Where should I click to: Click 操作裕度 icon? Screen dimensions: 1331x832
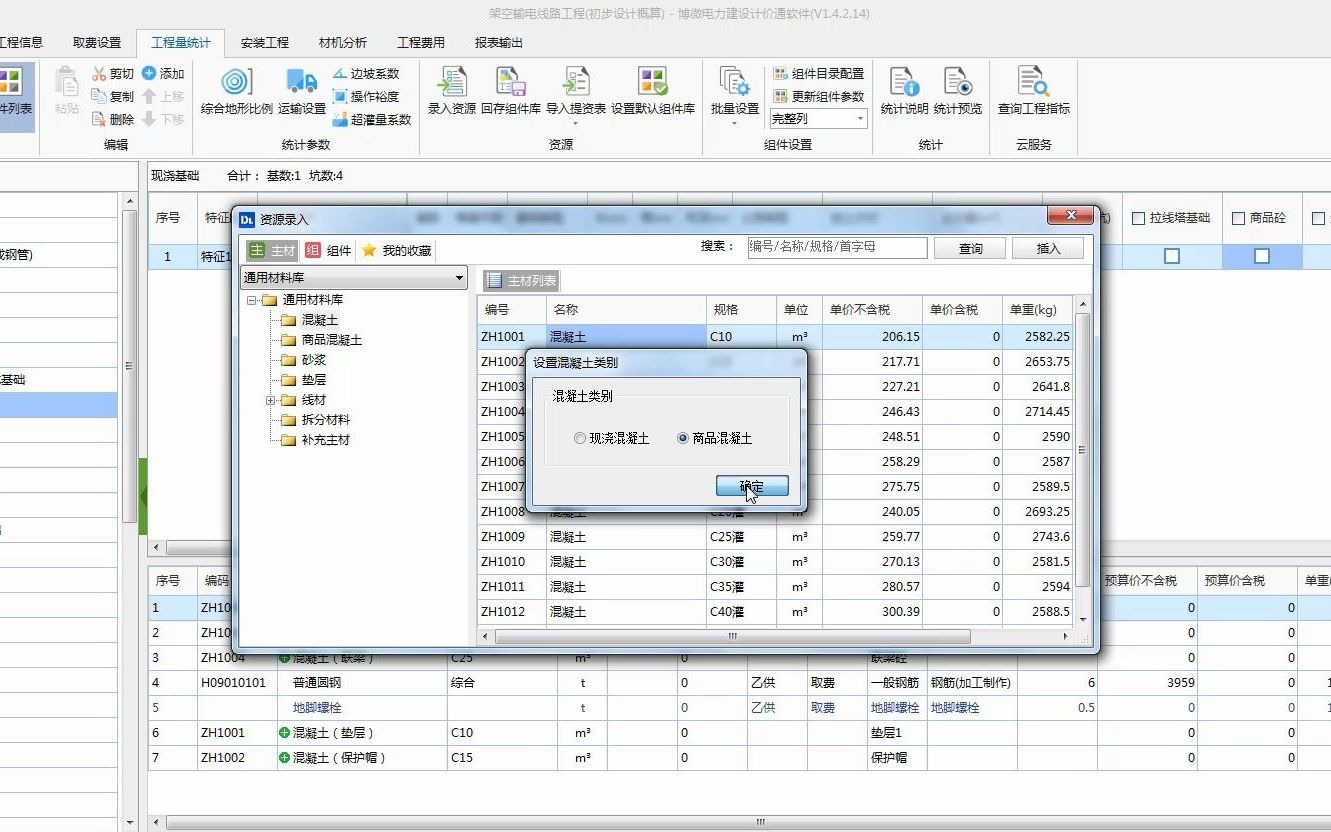[340, 96]
